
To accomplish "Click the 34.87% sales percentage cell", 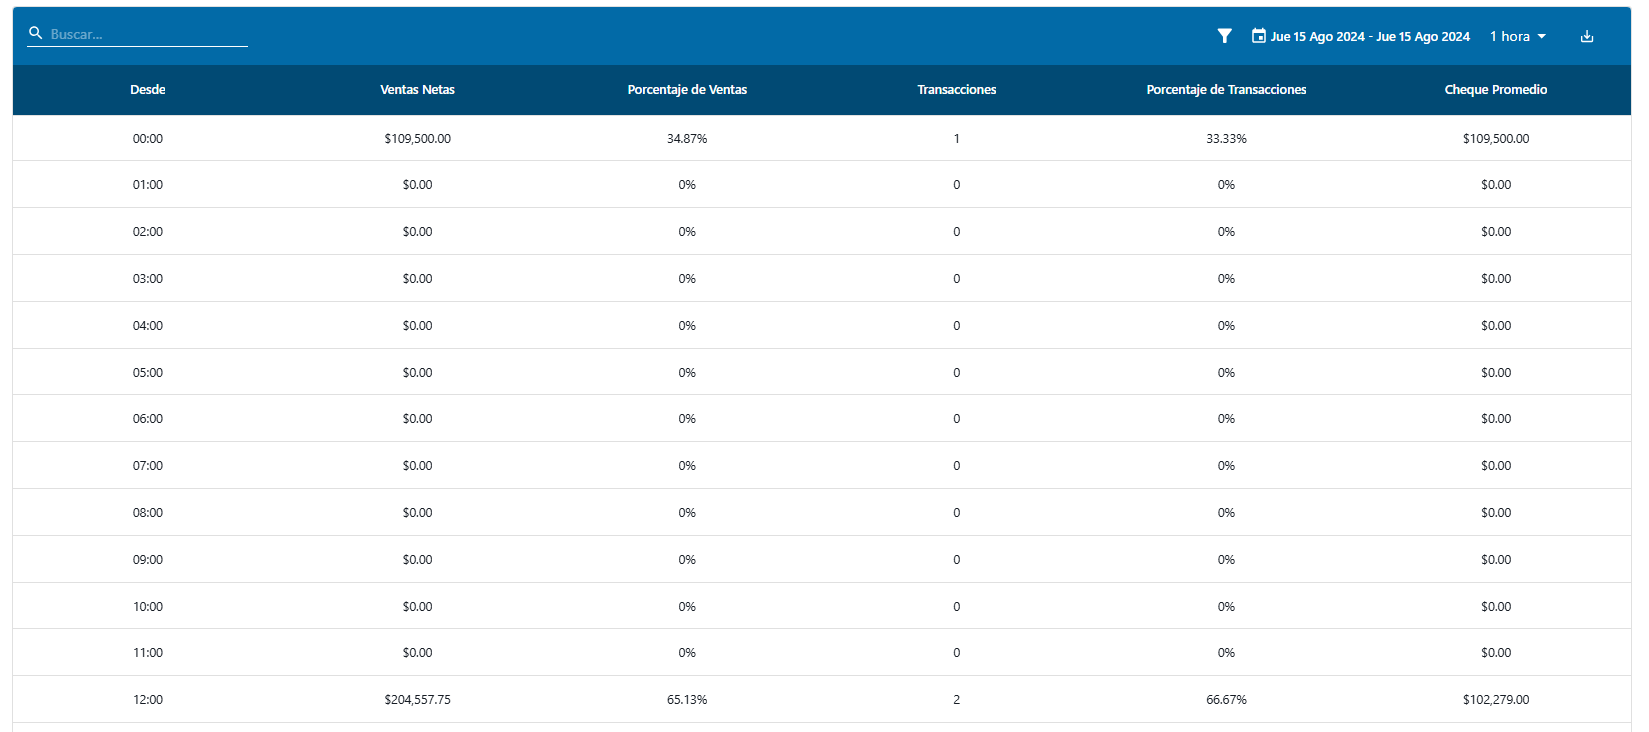I will [x=687, y=139].
